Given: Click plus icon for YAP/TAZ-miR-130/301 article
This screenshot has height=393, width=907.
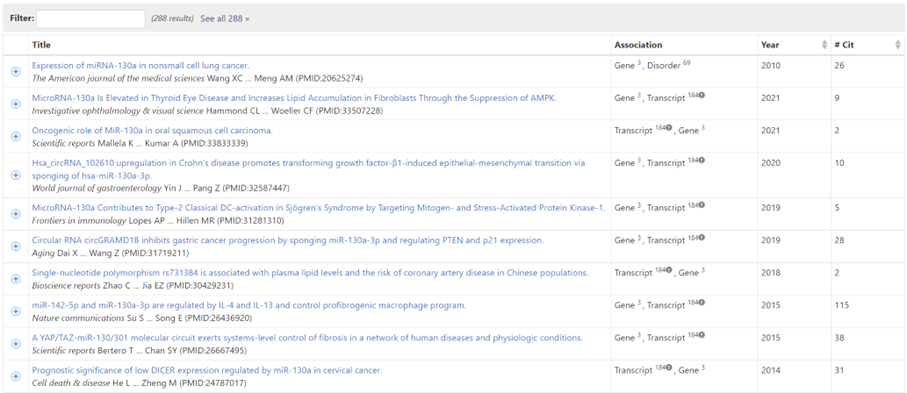Looking at the screenshot, I should tap(16, 344).
